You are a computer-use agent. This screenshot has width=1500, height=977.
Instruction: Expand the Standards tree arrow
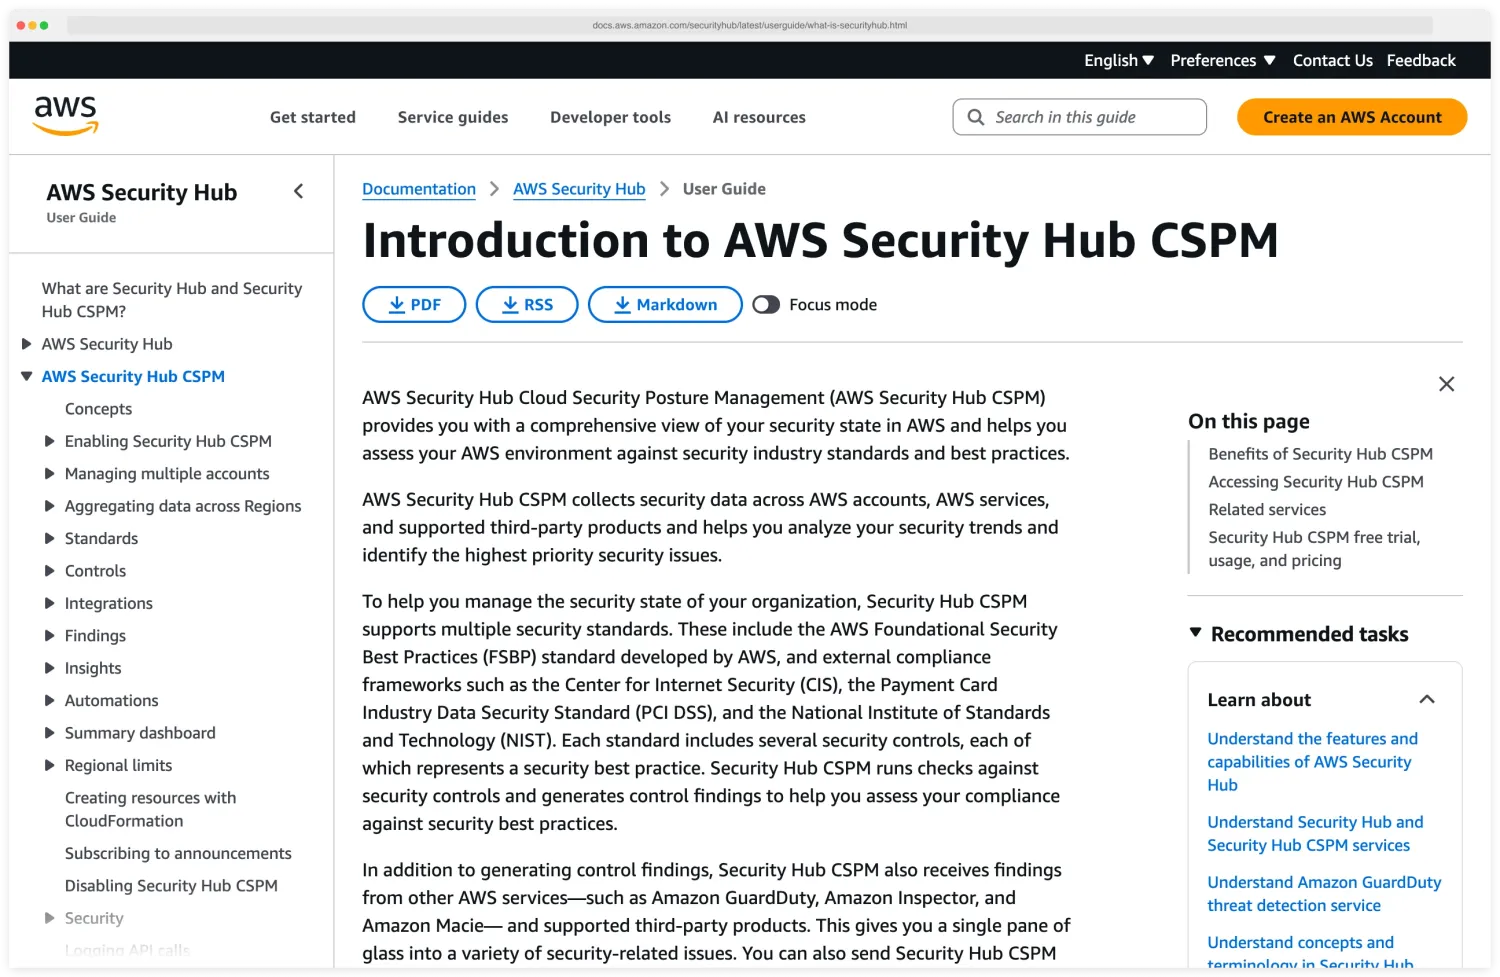[x=50, y=538]
